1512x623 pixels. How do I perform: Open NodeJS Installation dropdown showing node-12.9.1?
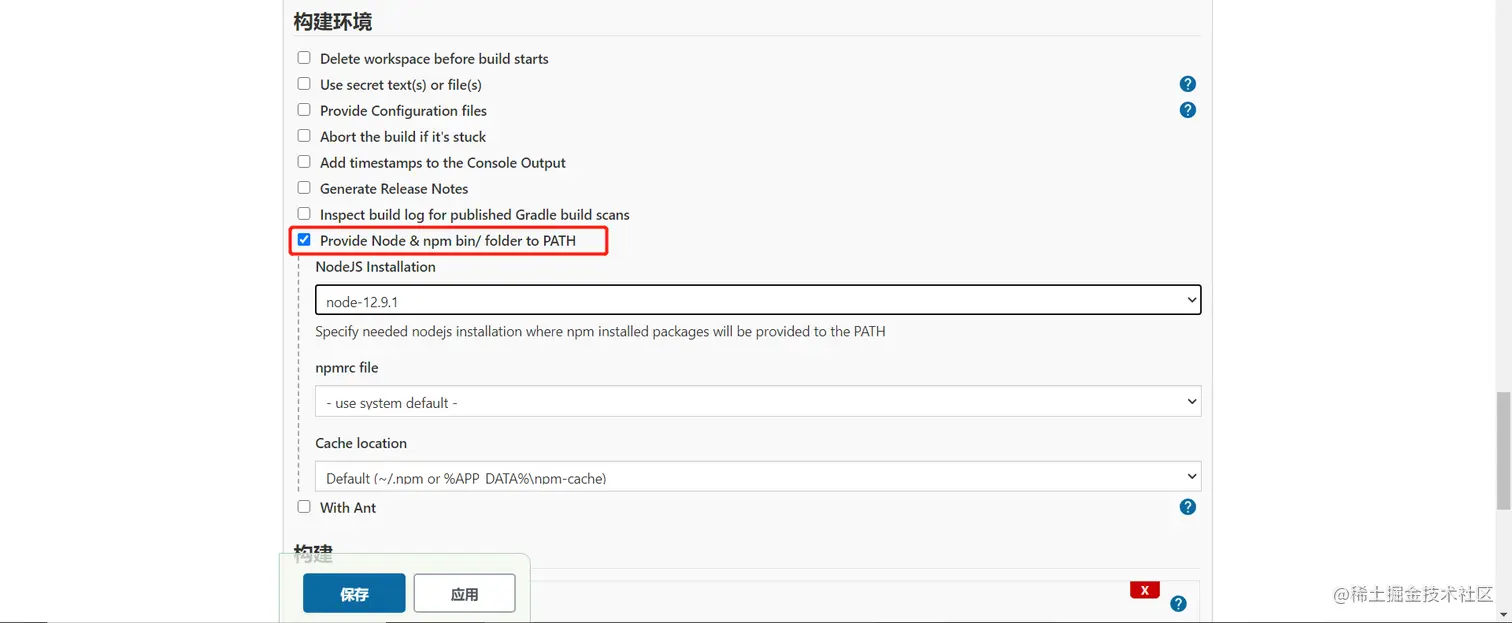pyautogui.click(x=758, y=300)
